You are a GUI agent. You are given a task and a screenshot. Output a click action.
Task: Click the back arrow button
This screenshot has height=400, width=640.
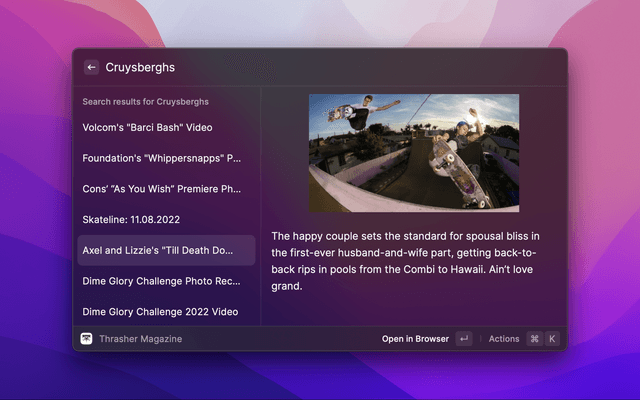(x=91, y=67)
